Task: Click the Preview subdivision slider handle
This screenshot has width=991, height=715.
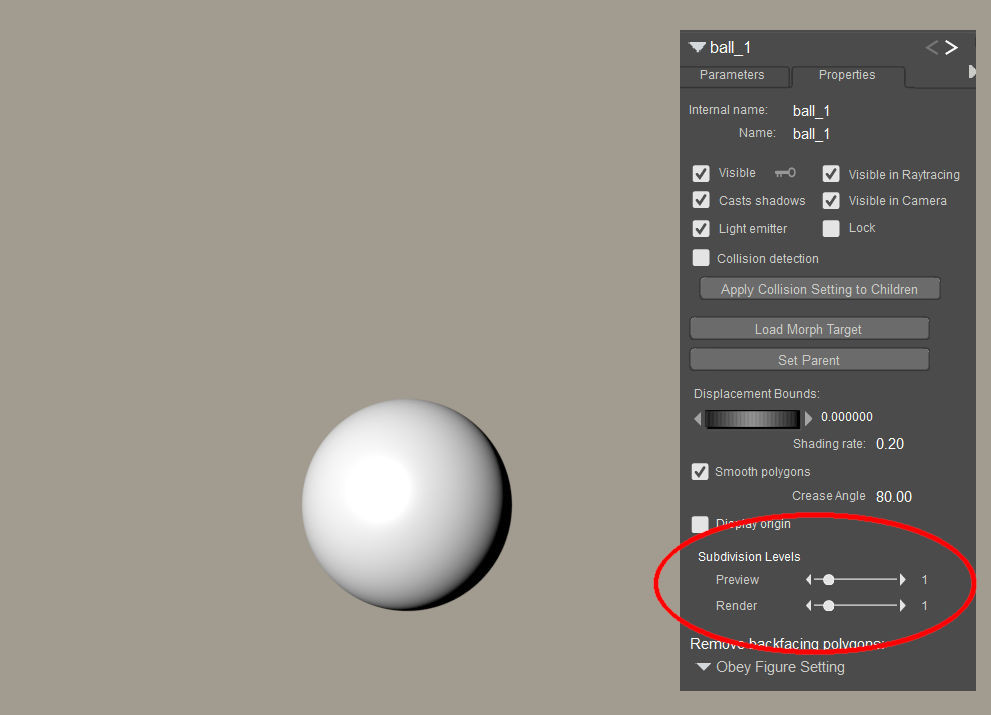Action: [829, 580]
